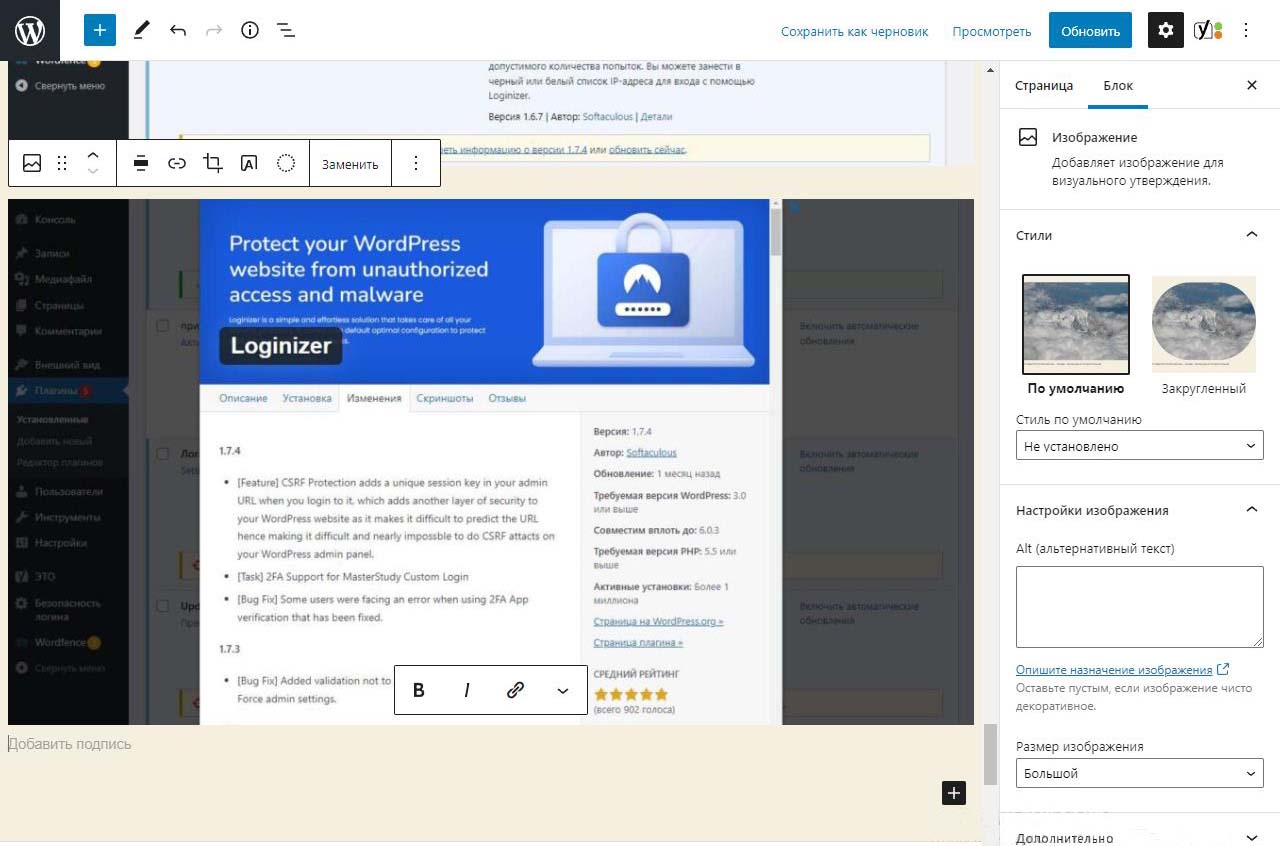Open the document outline list view

[x=286, y=30]
